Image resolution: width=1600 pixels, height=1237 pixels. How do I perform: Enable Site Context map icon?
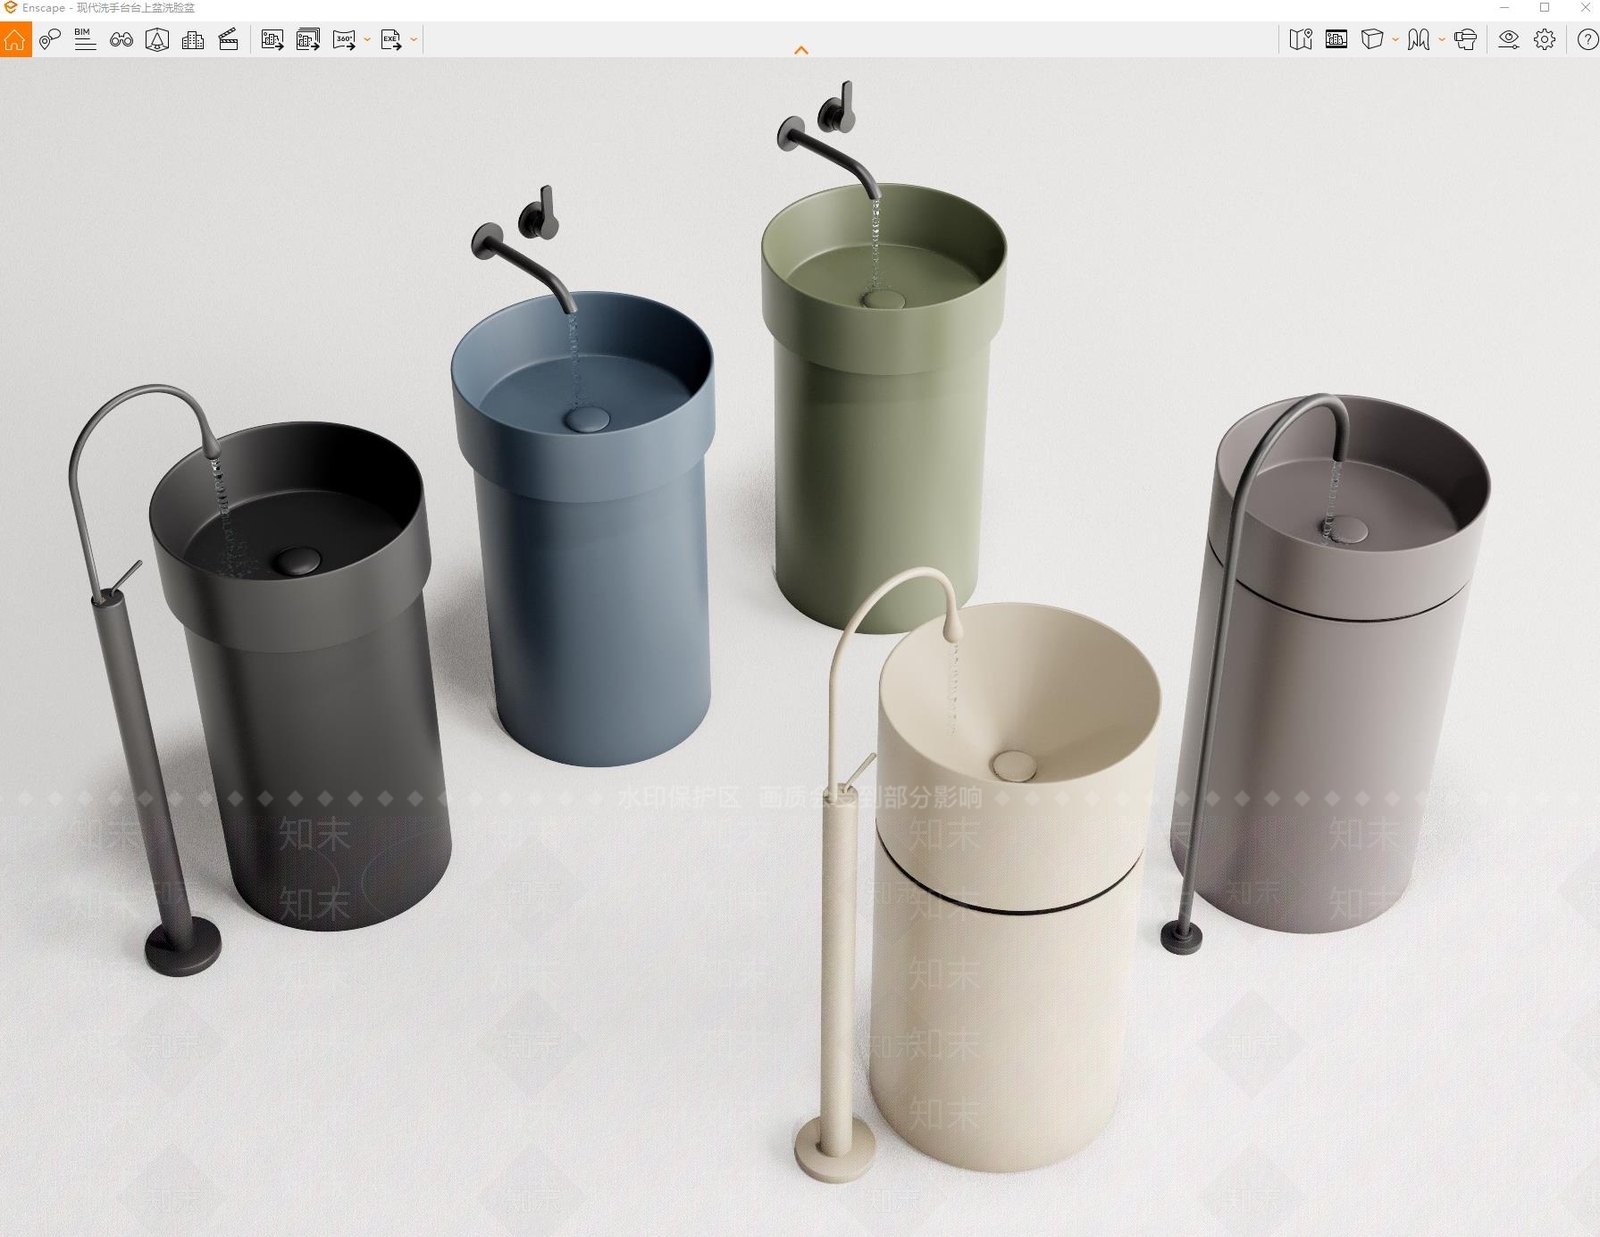(157, 40)
